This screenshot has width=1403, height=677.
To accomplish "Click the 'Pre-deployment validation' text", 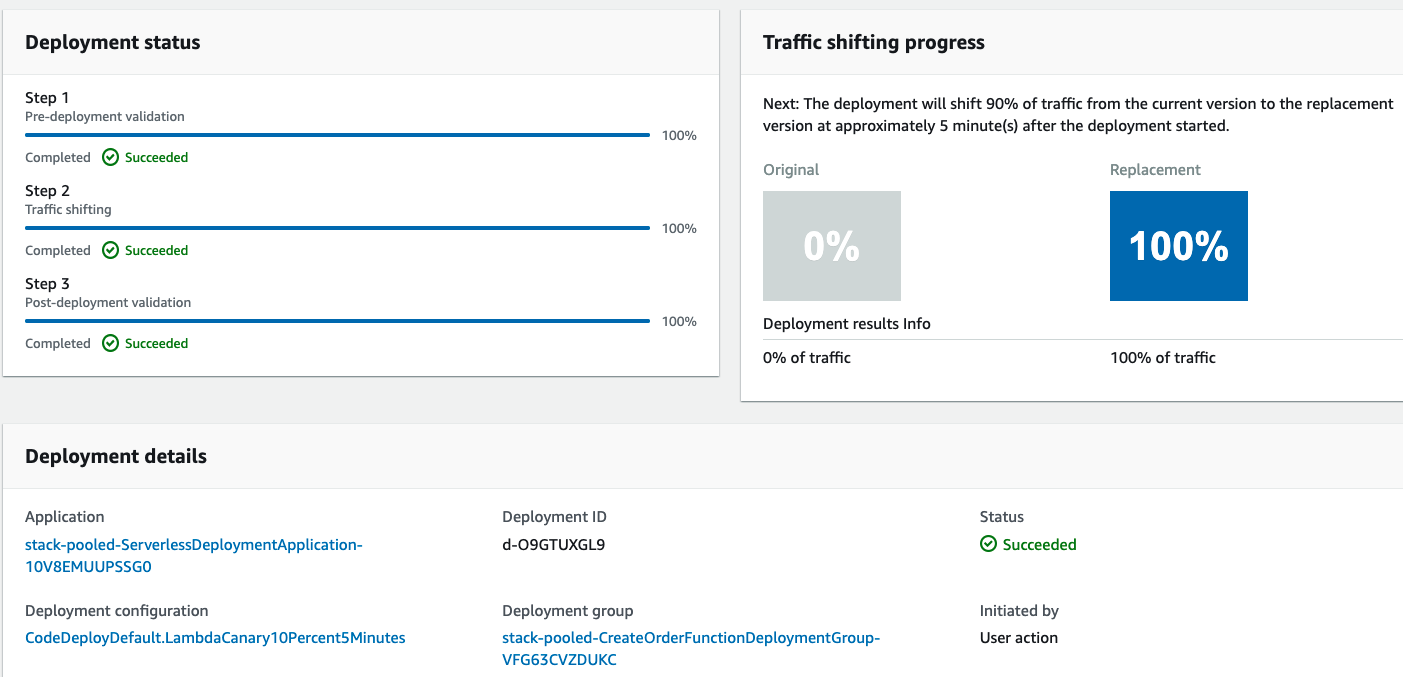I will point(105,117).
